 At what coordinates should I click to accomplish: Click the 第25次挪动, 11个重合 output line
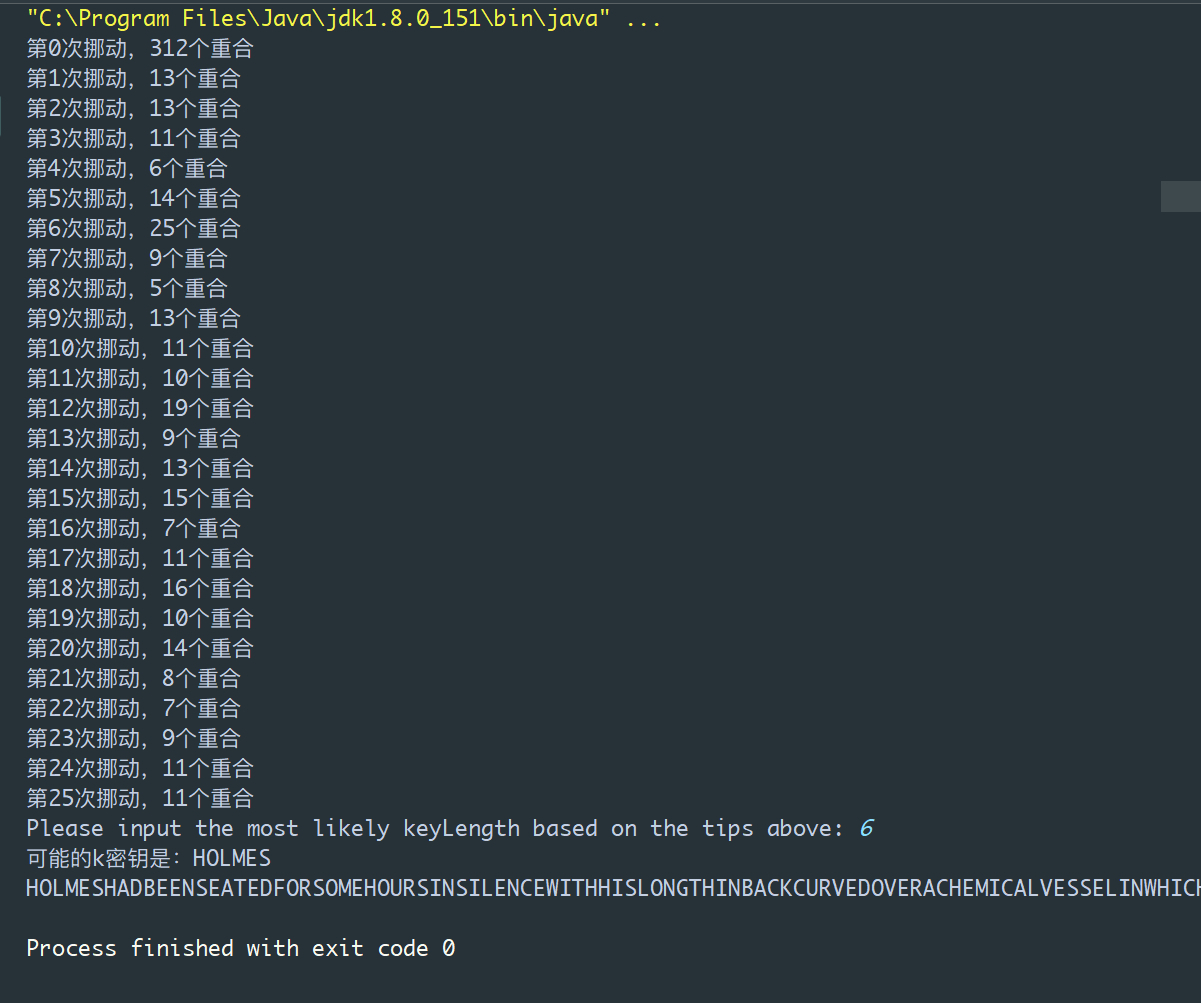click(140, 798)
